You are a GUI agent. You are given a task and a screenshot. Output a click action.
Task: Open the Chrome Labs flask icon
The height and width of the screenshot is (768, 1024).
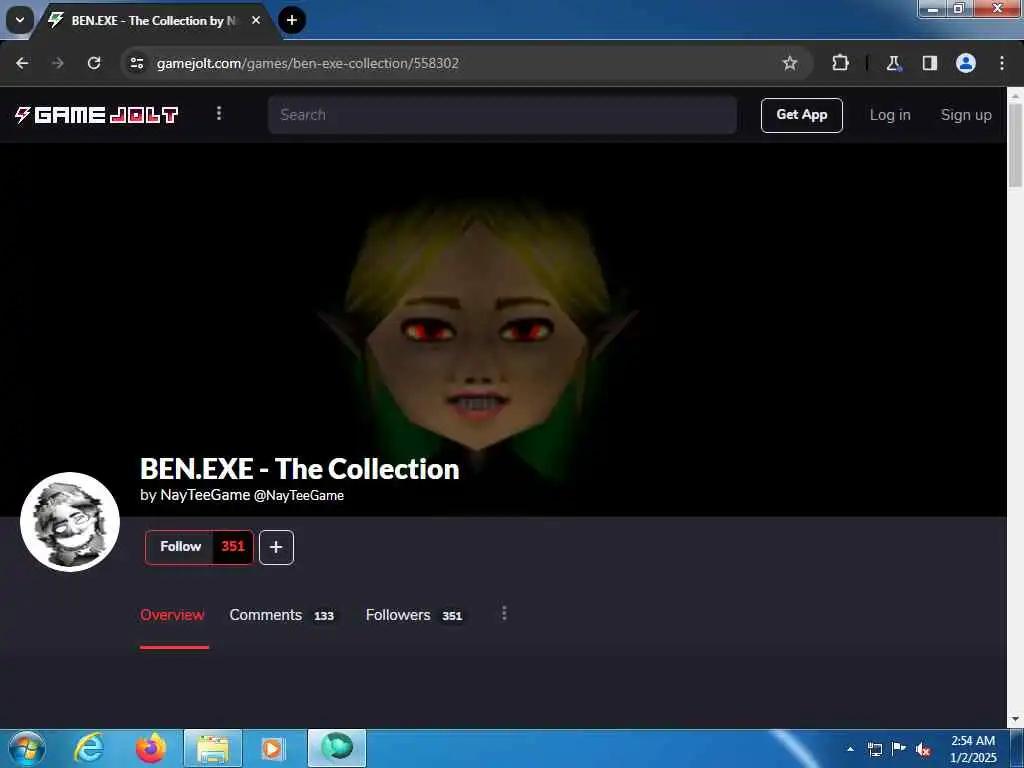point(893,63)
